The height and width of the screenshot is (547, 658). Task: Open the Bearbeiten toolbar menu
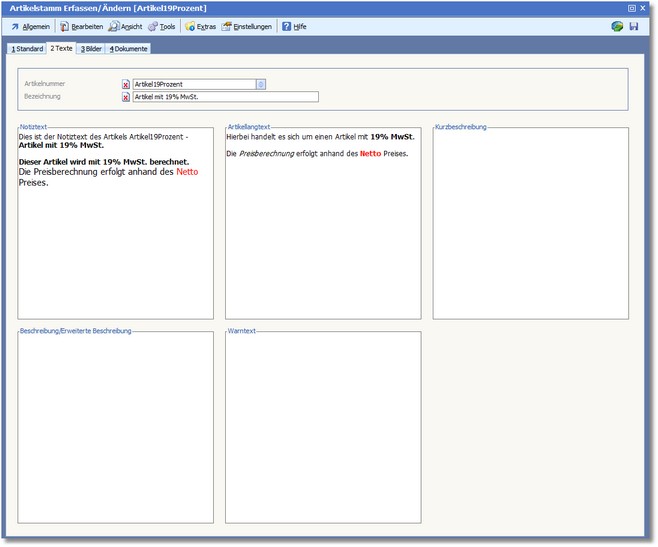tap(81, 26)
